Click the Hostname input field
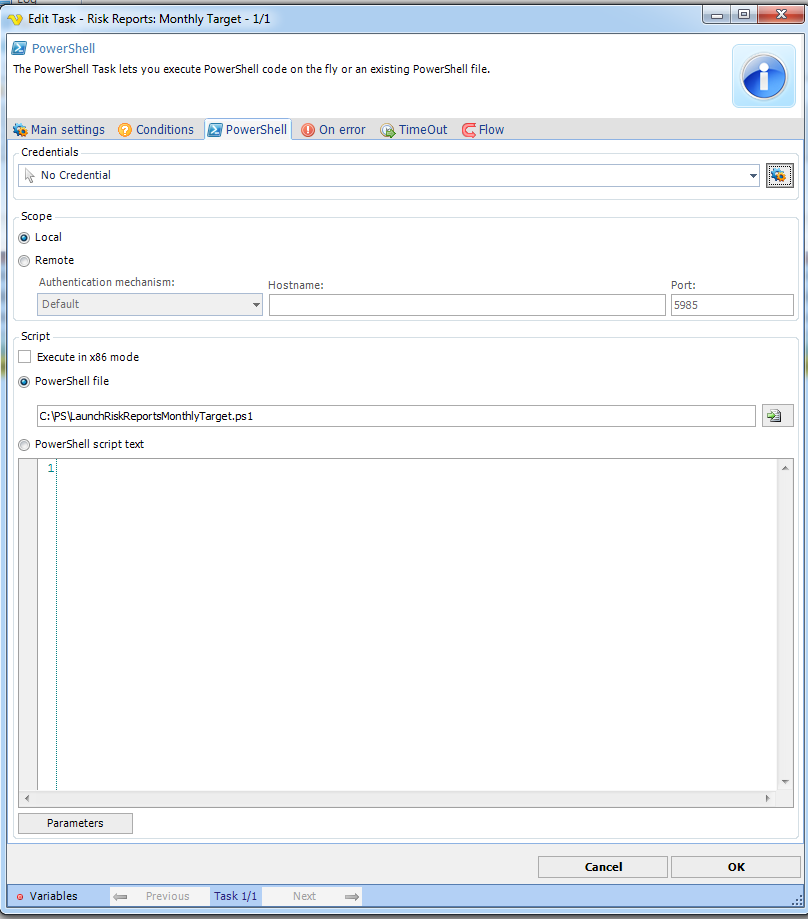Image resolution: width=808 pixels, height=919 pixels. pyautogui.click(x=467, y=305)
